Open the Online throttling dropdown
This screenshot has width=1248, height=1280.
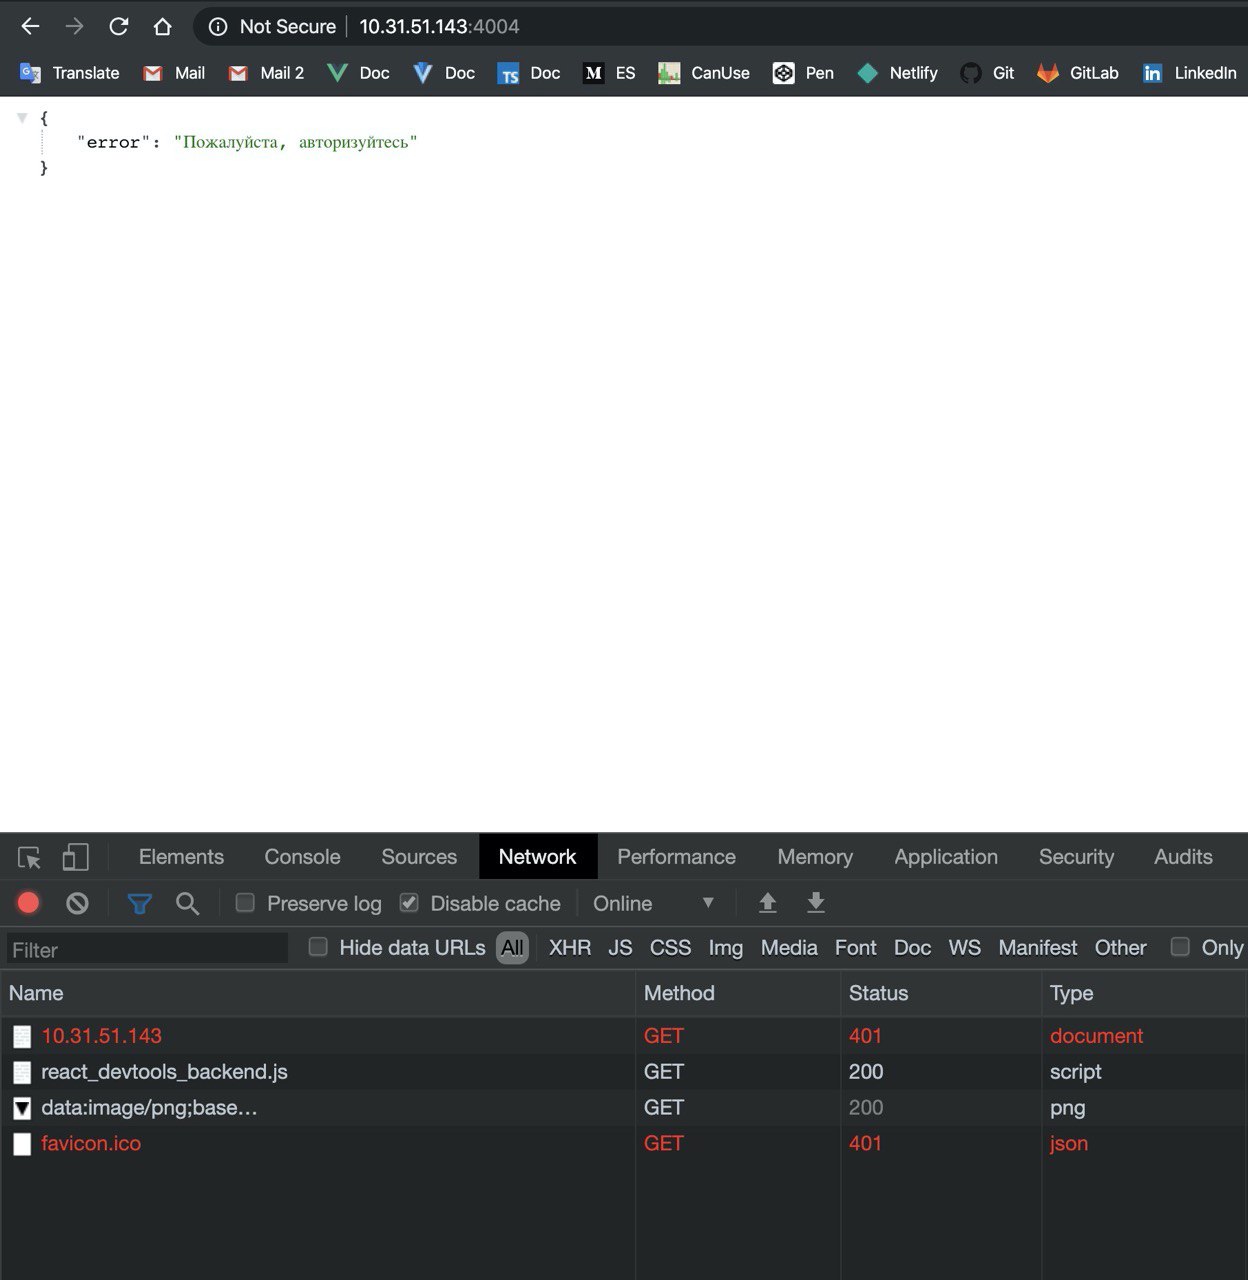tap(654, 903)
